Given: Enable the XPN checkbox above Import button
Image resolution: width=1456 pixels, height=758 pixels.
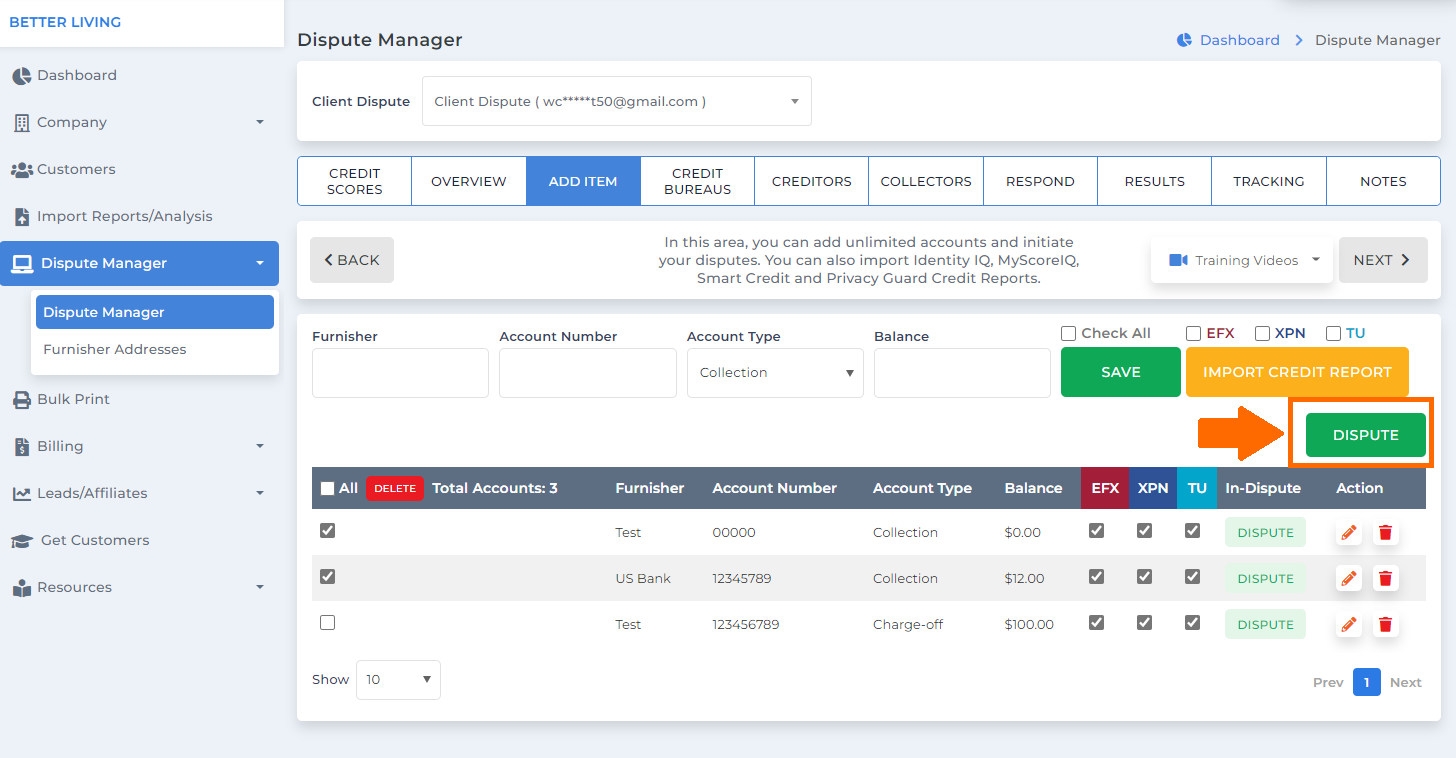Looking at the screenshot, I should pos(1262,333).
